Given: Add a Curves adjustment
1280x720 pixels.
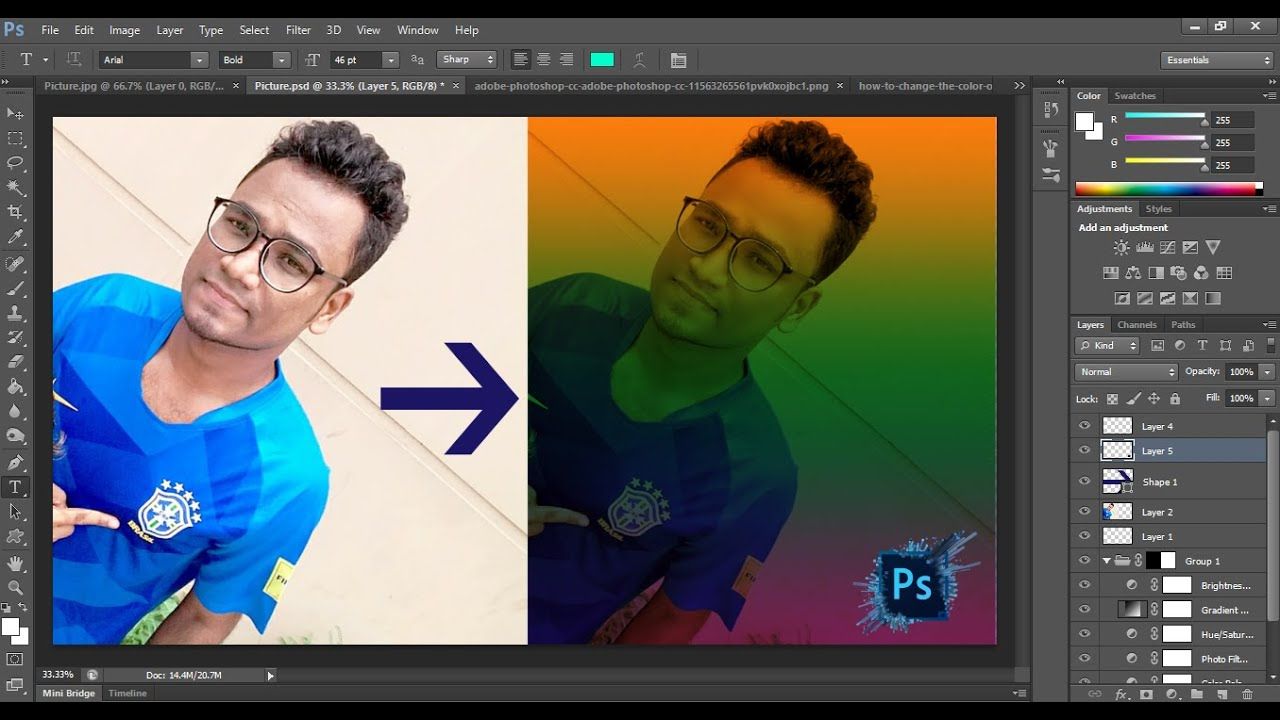Looking at the screenshot, I should (1167, 247).
